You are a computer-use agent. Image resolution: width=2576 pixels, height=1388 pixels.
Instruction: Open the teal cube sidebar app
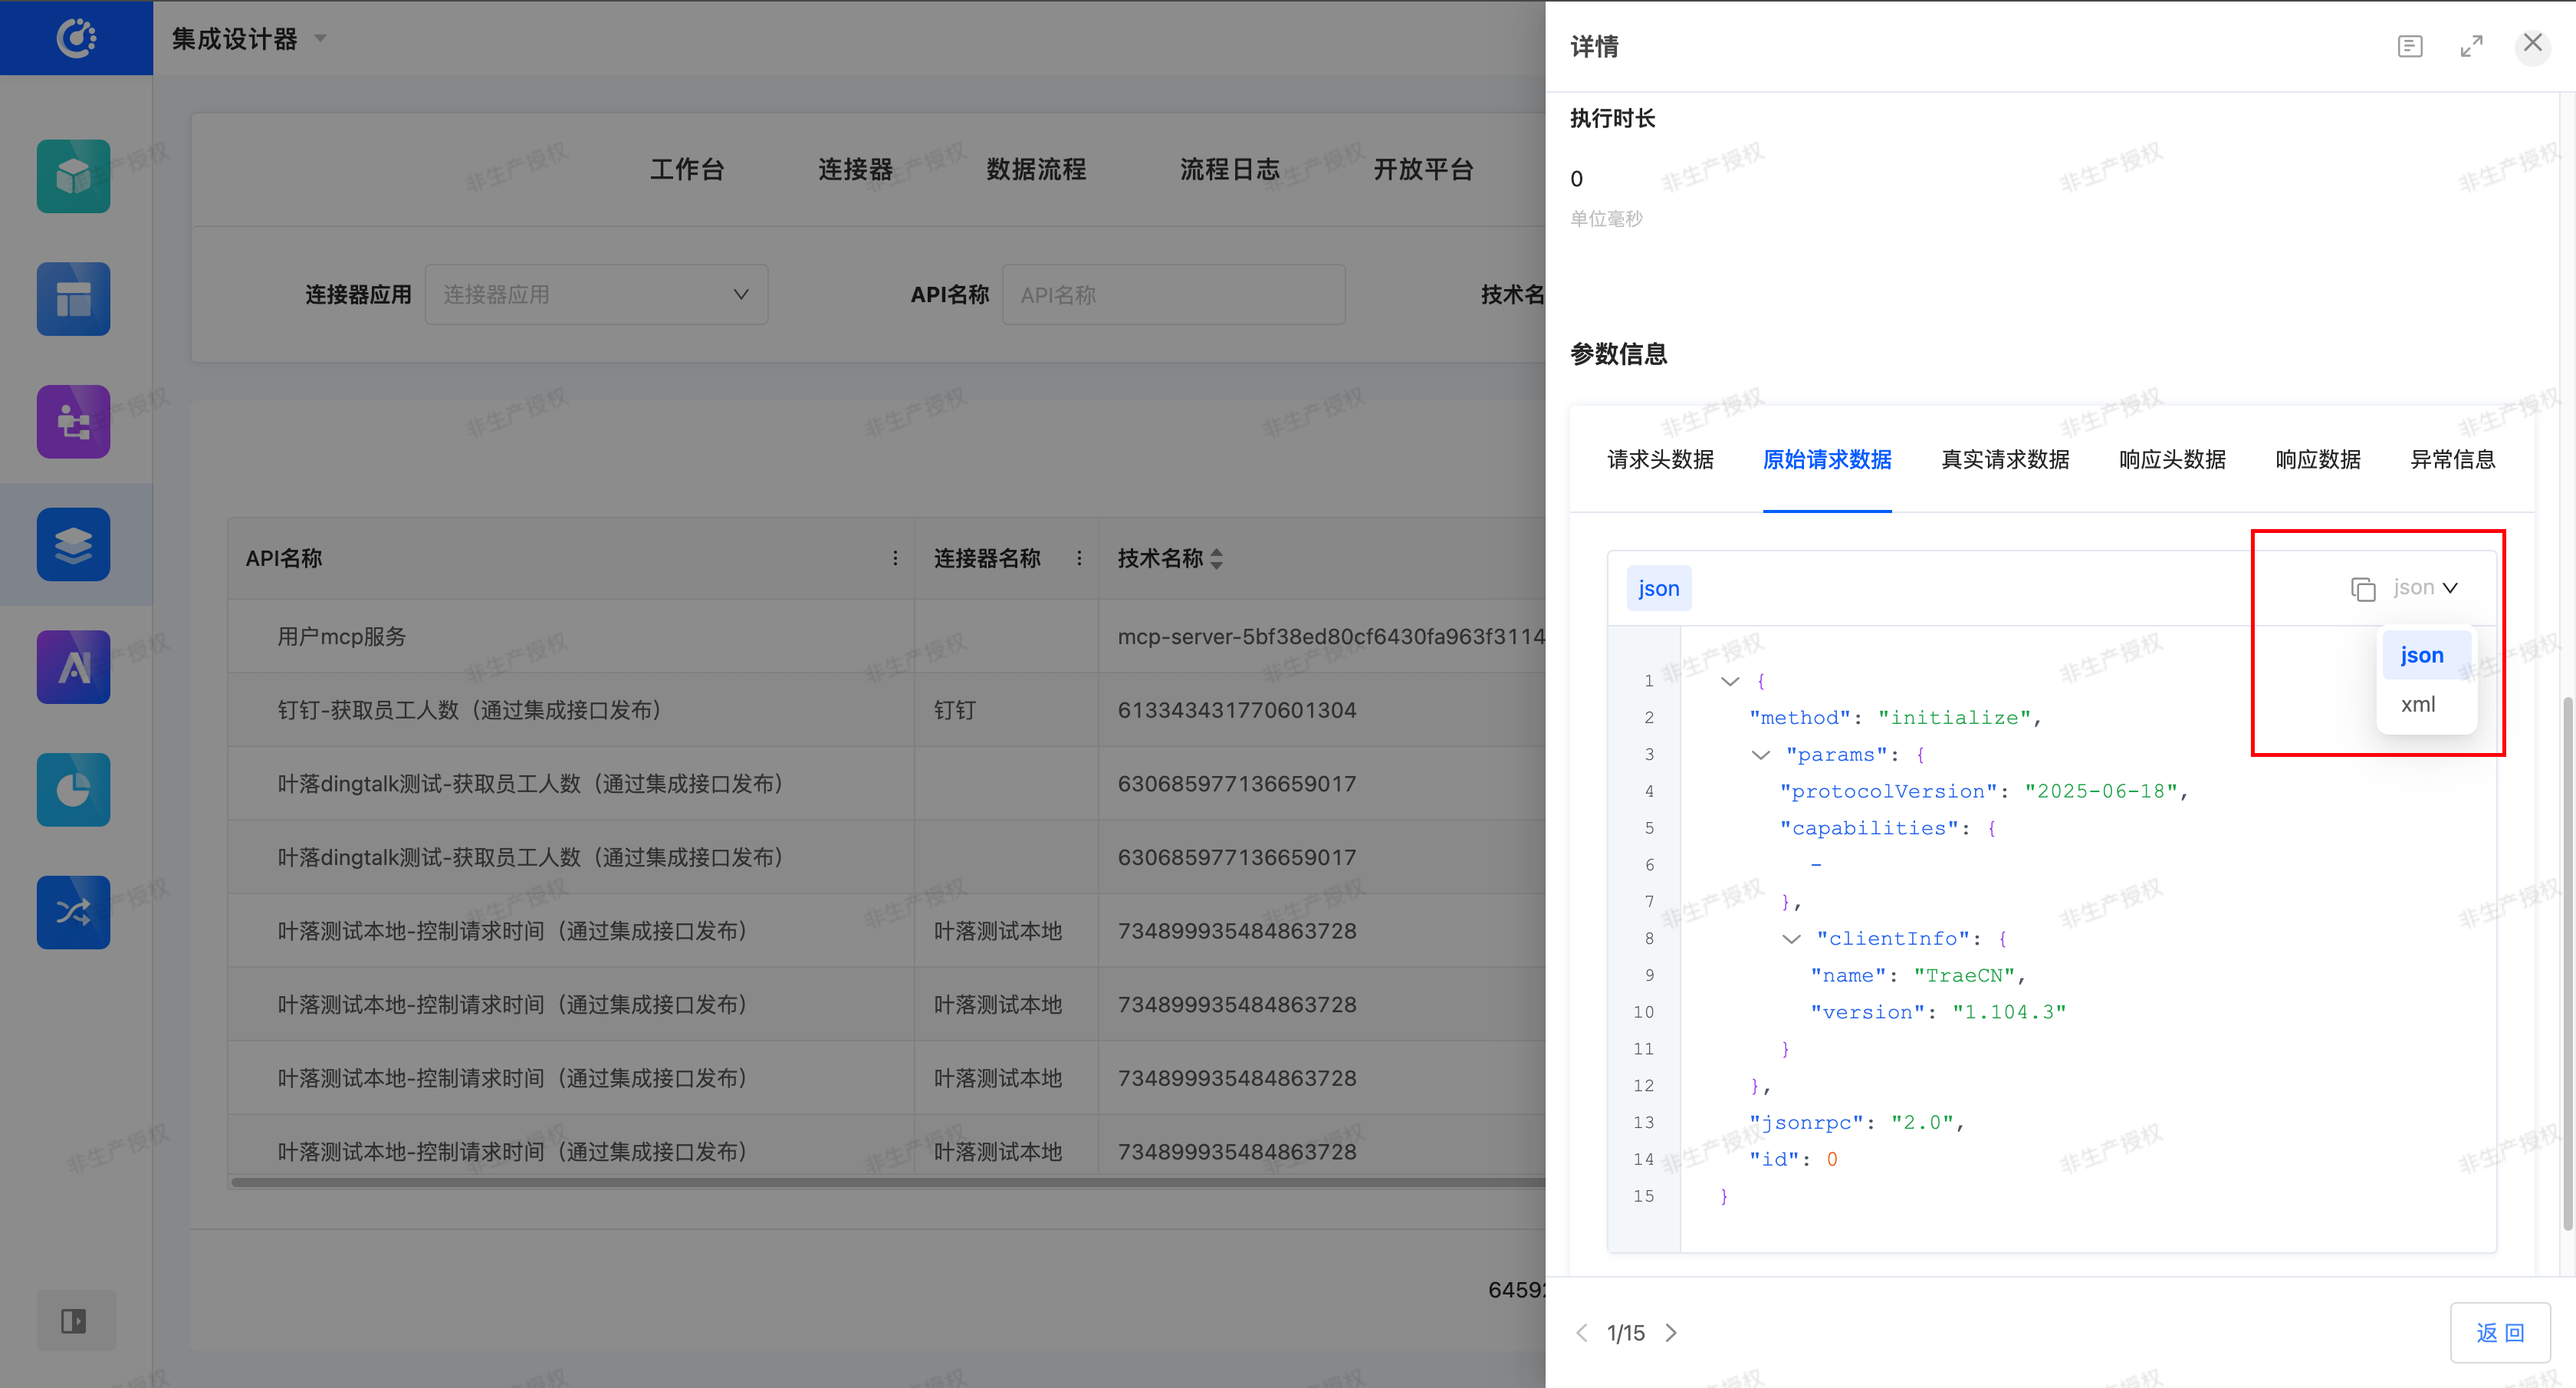pyautogui.click(x=74, y=176)
